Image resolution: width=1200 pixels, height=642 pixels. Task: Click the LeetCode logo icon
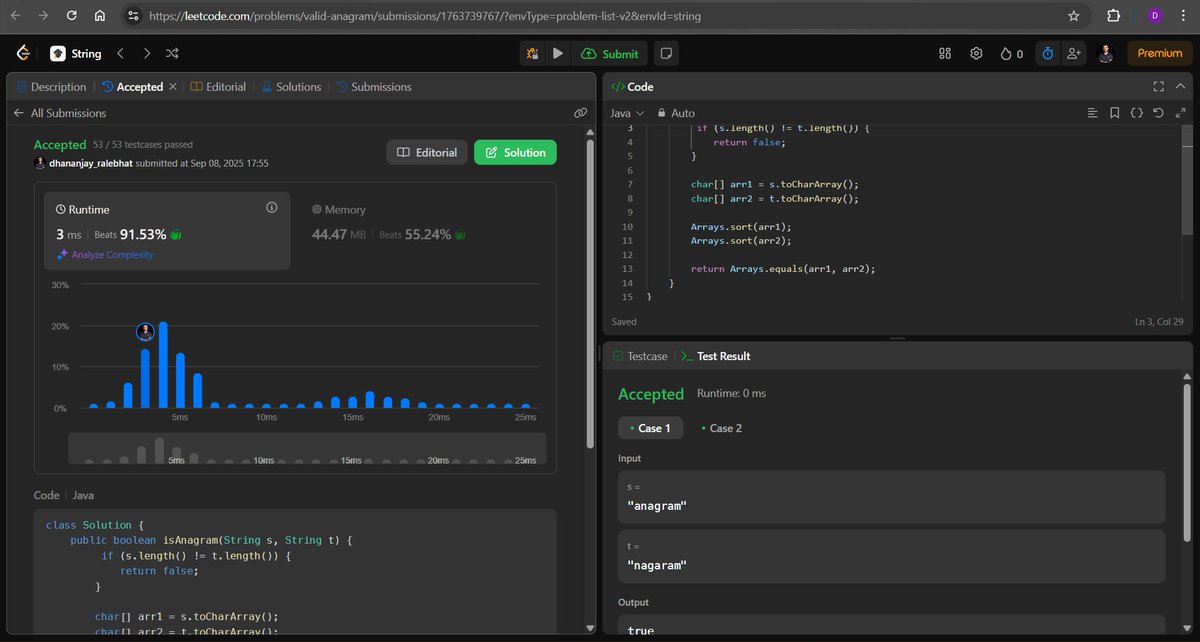(x=22, y=53)
